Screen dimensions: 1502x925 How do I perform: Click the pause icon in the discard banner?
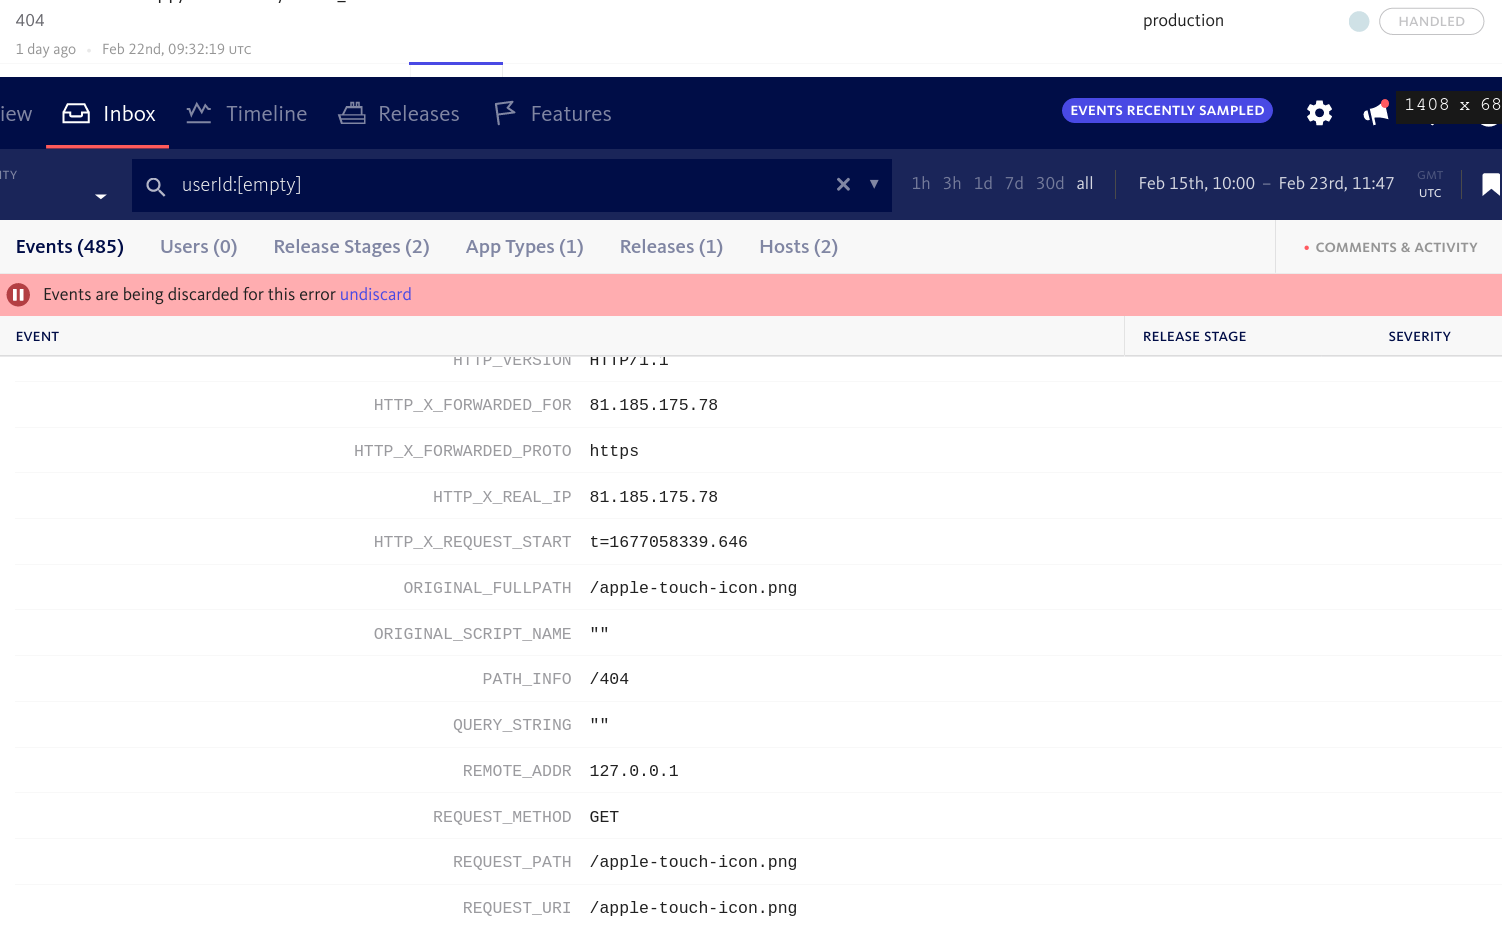pyautogui.click(x=18, y=294)
